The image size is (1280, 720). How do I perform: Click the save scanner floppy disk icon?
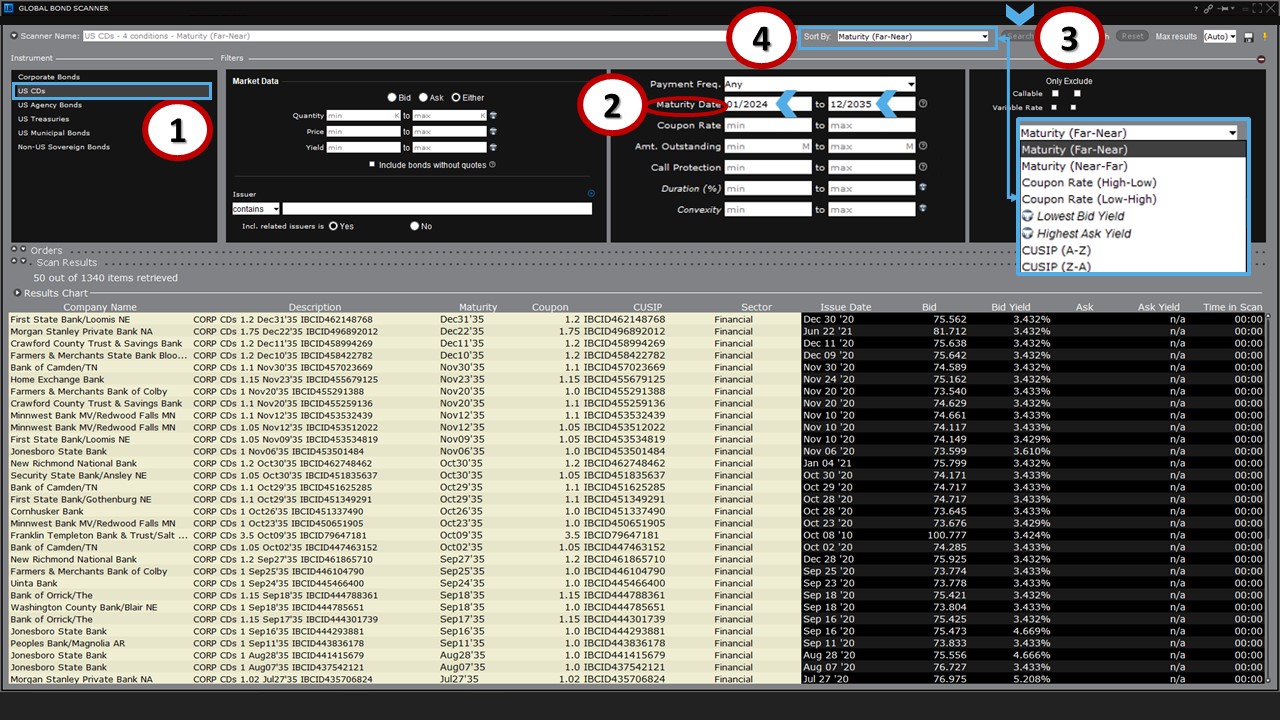[1248, 37]
